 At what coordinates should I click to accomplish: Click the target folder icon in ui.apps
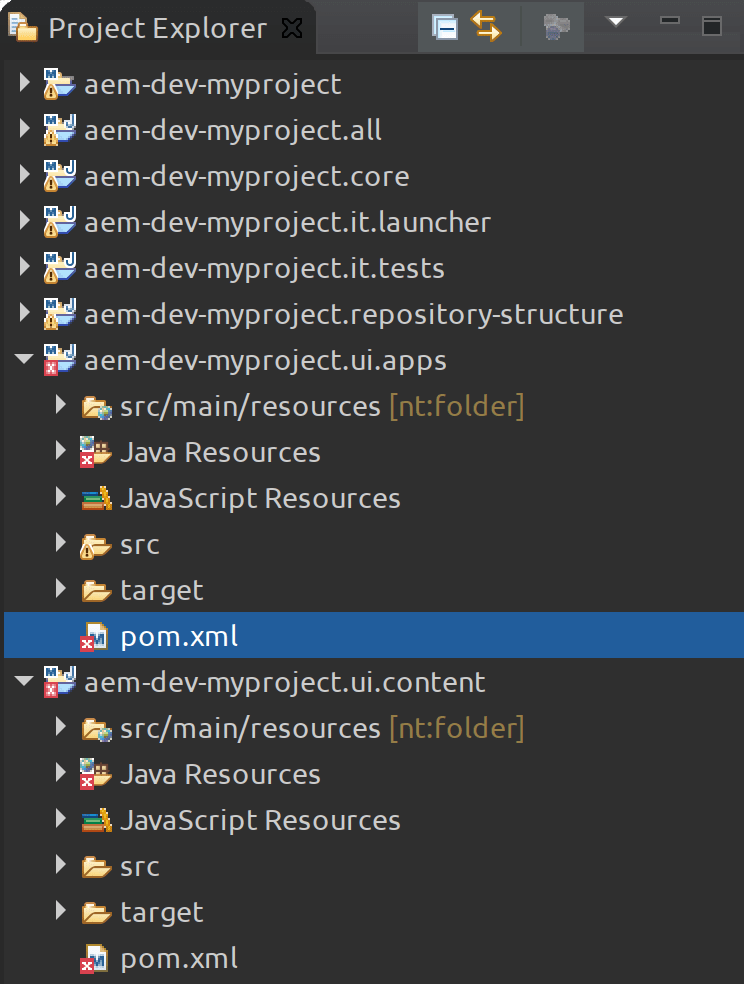97,591
